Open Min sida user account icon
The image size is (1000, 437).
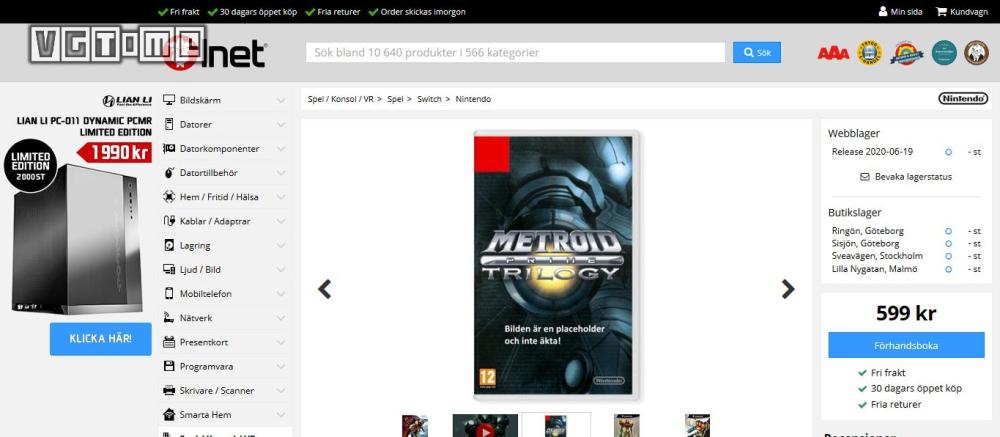click(x=883, y=11)
